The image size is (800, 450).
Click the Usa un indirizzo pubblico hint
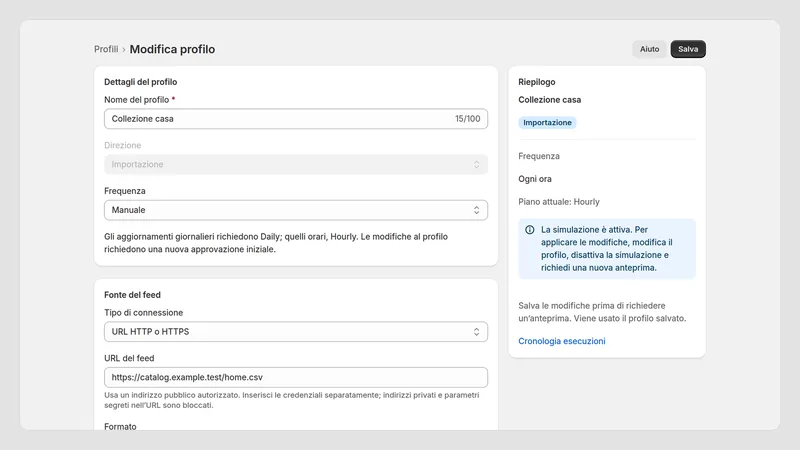pos(292,400)
